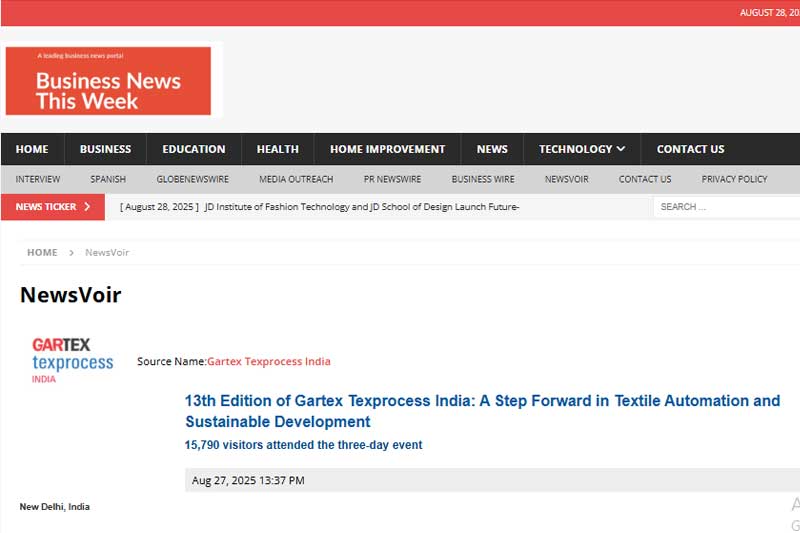This screenshot has height=533, width=800.
Task: Open the Education menu item
Action: coord(194,149)
